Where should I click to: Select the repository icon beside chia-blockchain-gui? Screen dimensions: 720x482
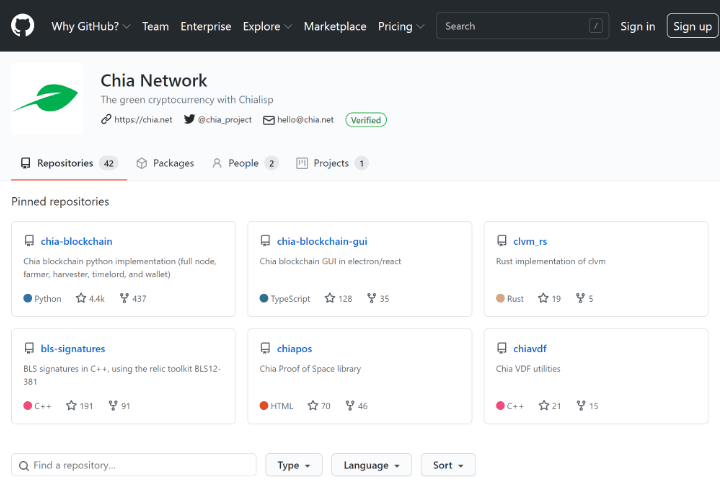click(265, 241)
